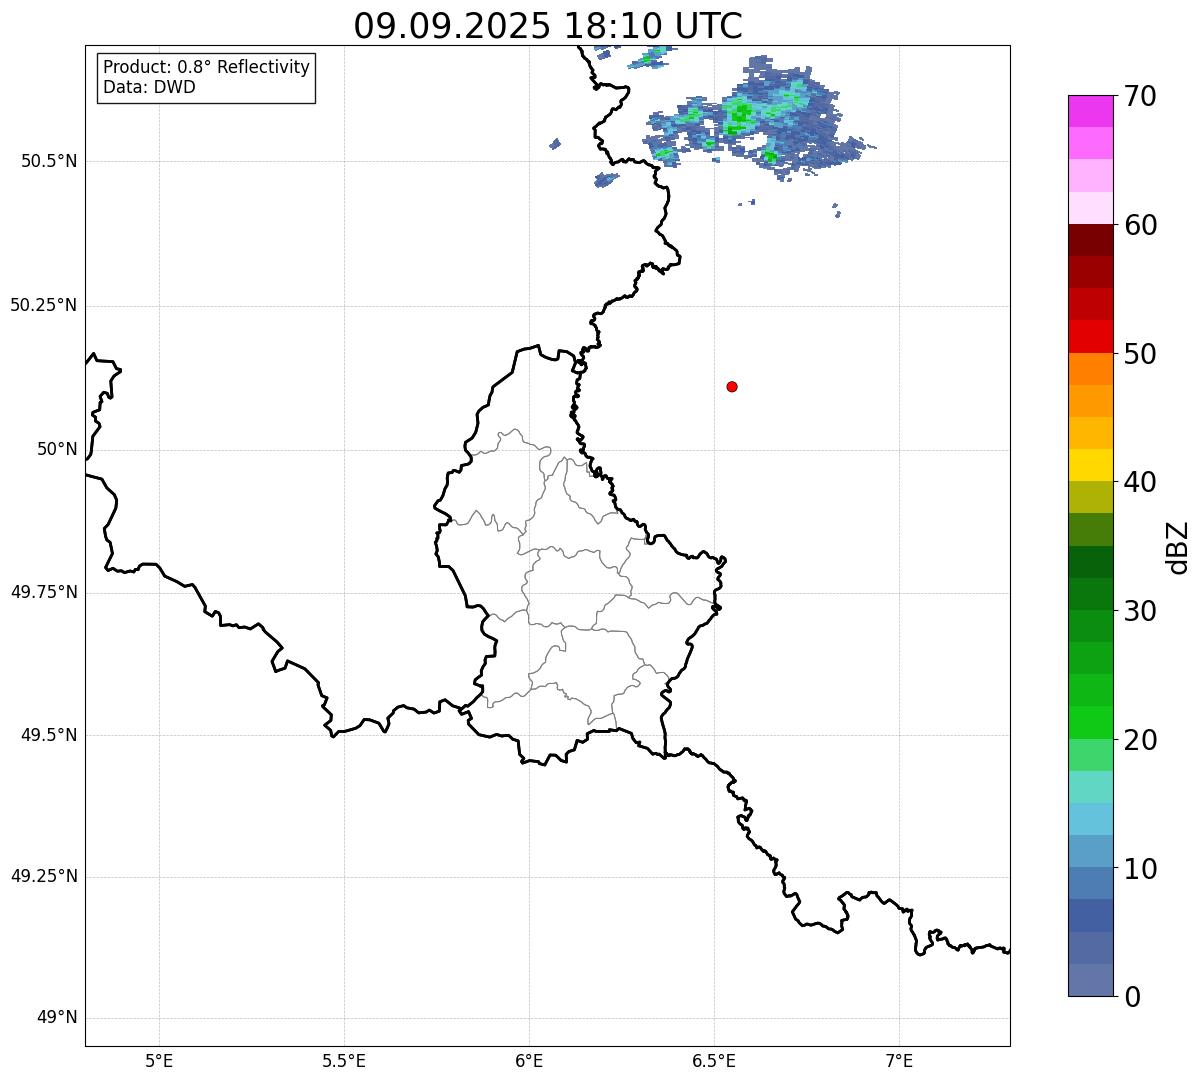Click the colorbar 70 tick label
Viewport: 1202px width, 1081px height.
point(1140,96)
